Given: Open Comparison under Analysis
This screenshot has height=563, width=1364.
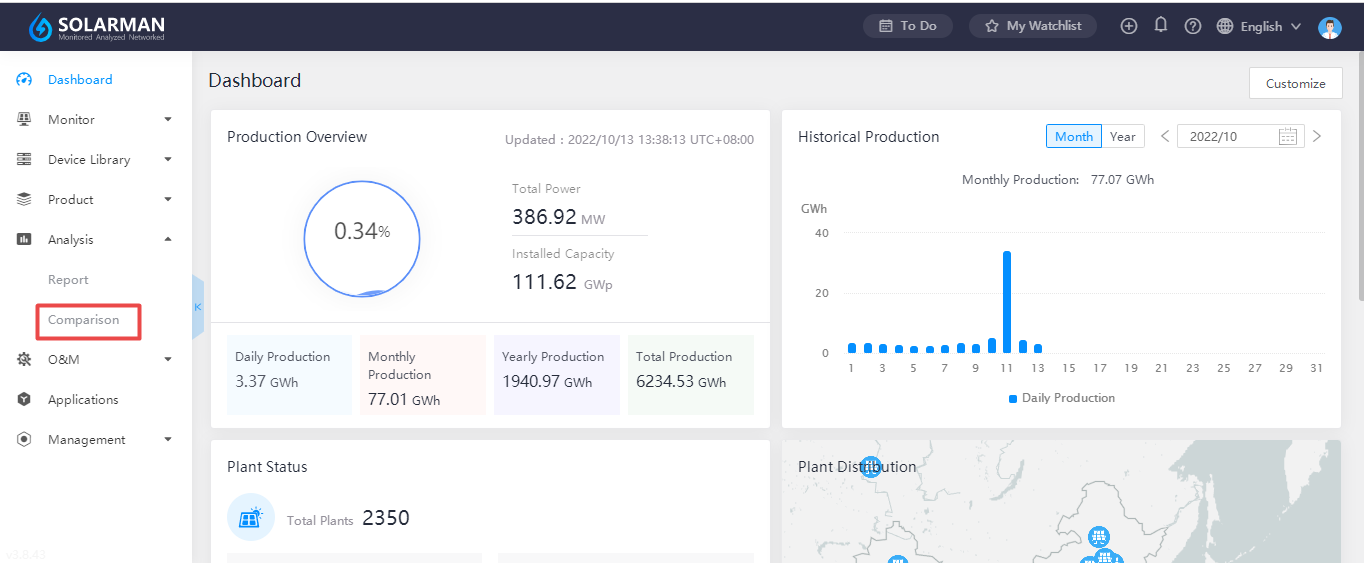Looking at the screenshot, I should pos(84,319).
